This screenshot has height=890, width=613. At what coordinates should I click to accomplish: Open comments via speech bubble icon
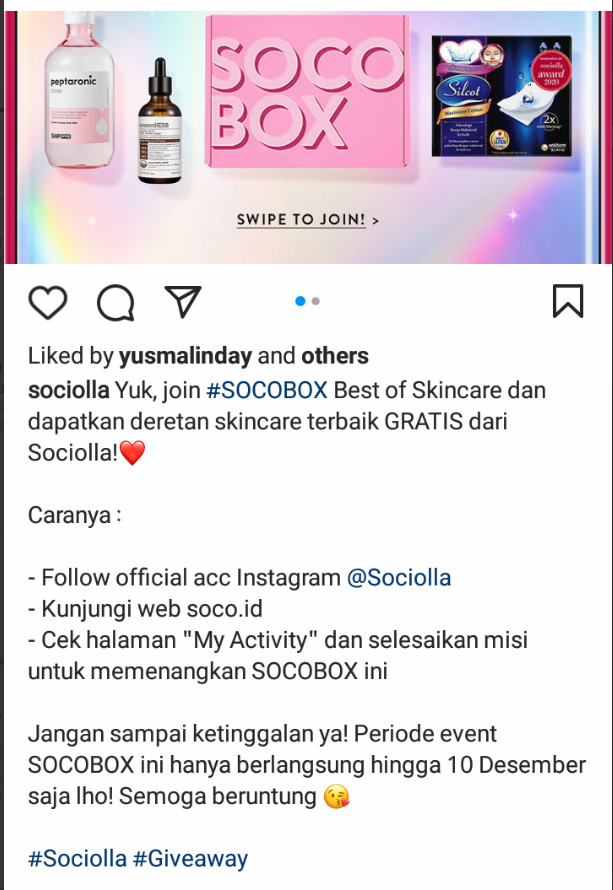(116, 303)
